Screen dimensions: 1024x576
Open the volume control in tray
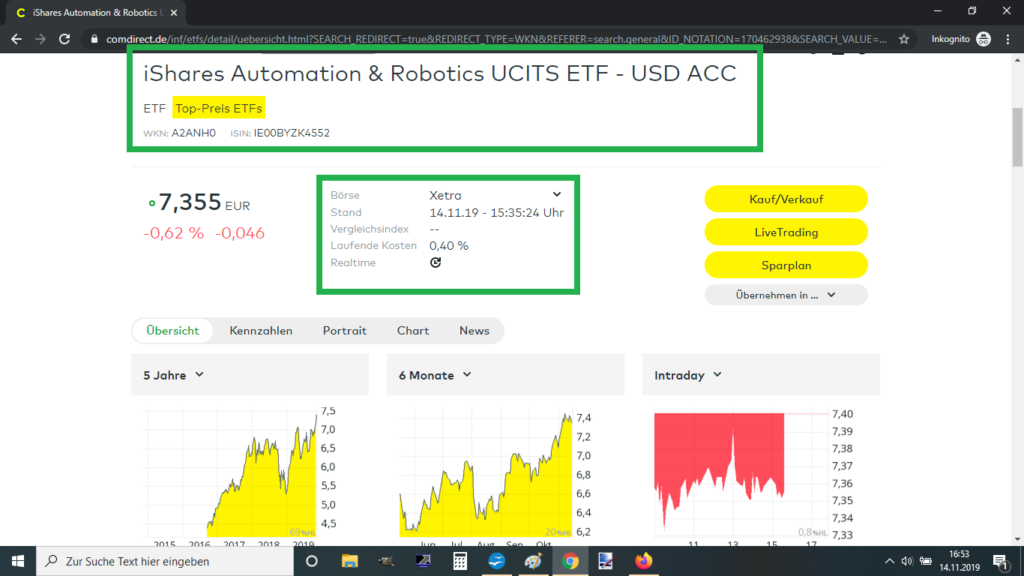click(x=906, y=561)
